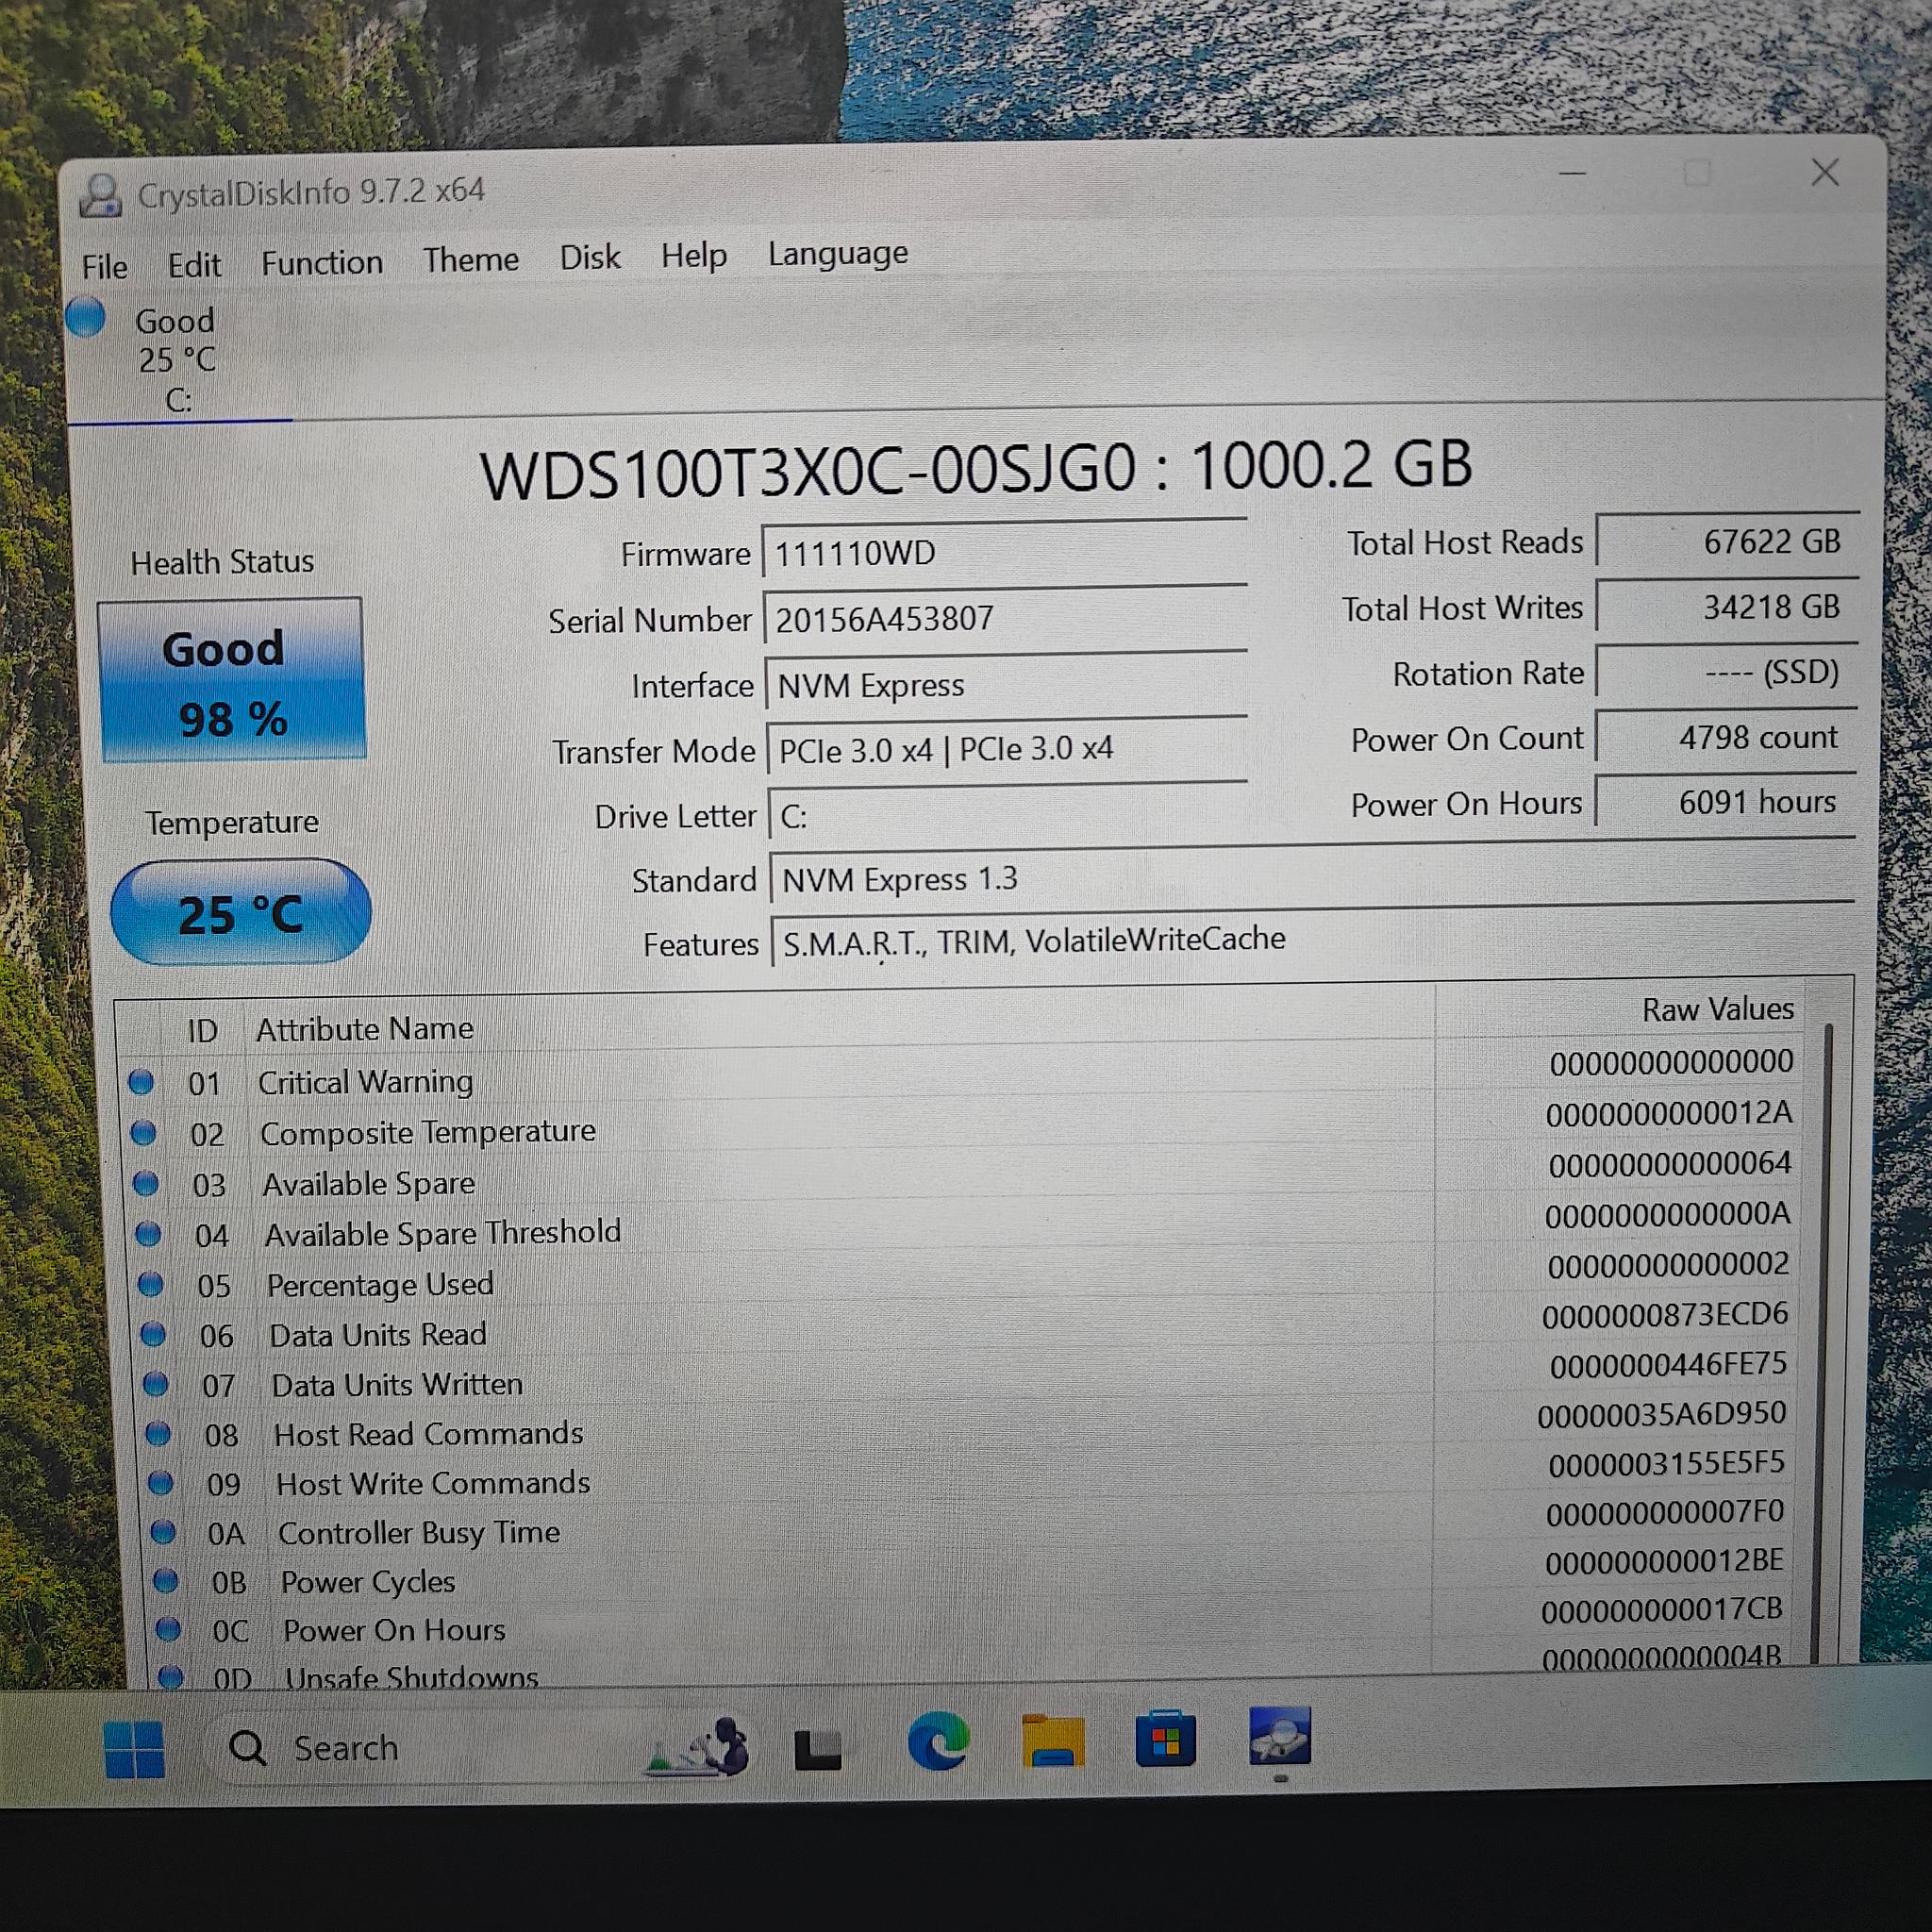1932x1932 pixels.
Task: Click the Power On Count value 4798 count
Action: [1726, 737]
